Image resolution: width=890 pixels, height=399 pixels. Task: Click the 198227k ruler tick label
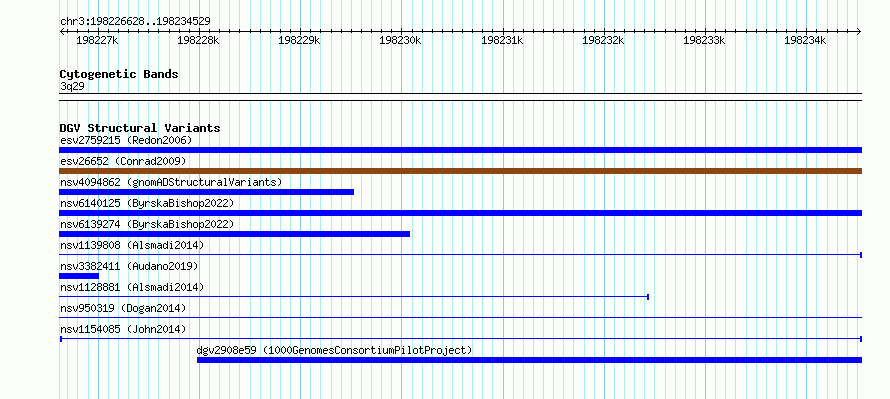[x=97, y=40]
